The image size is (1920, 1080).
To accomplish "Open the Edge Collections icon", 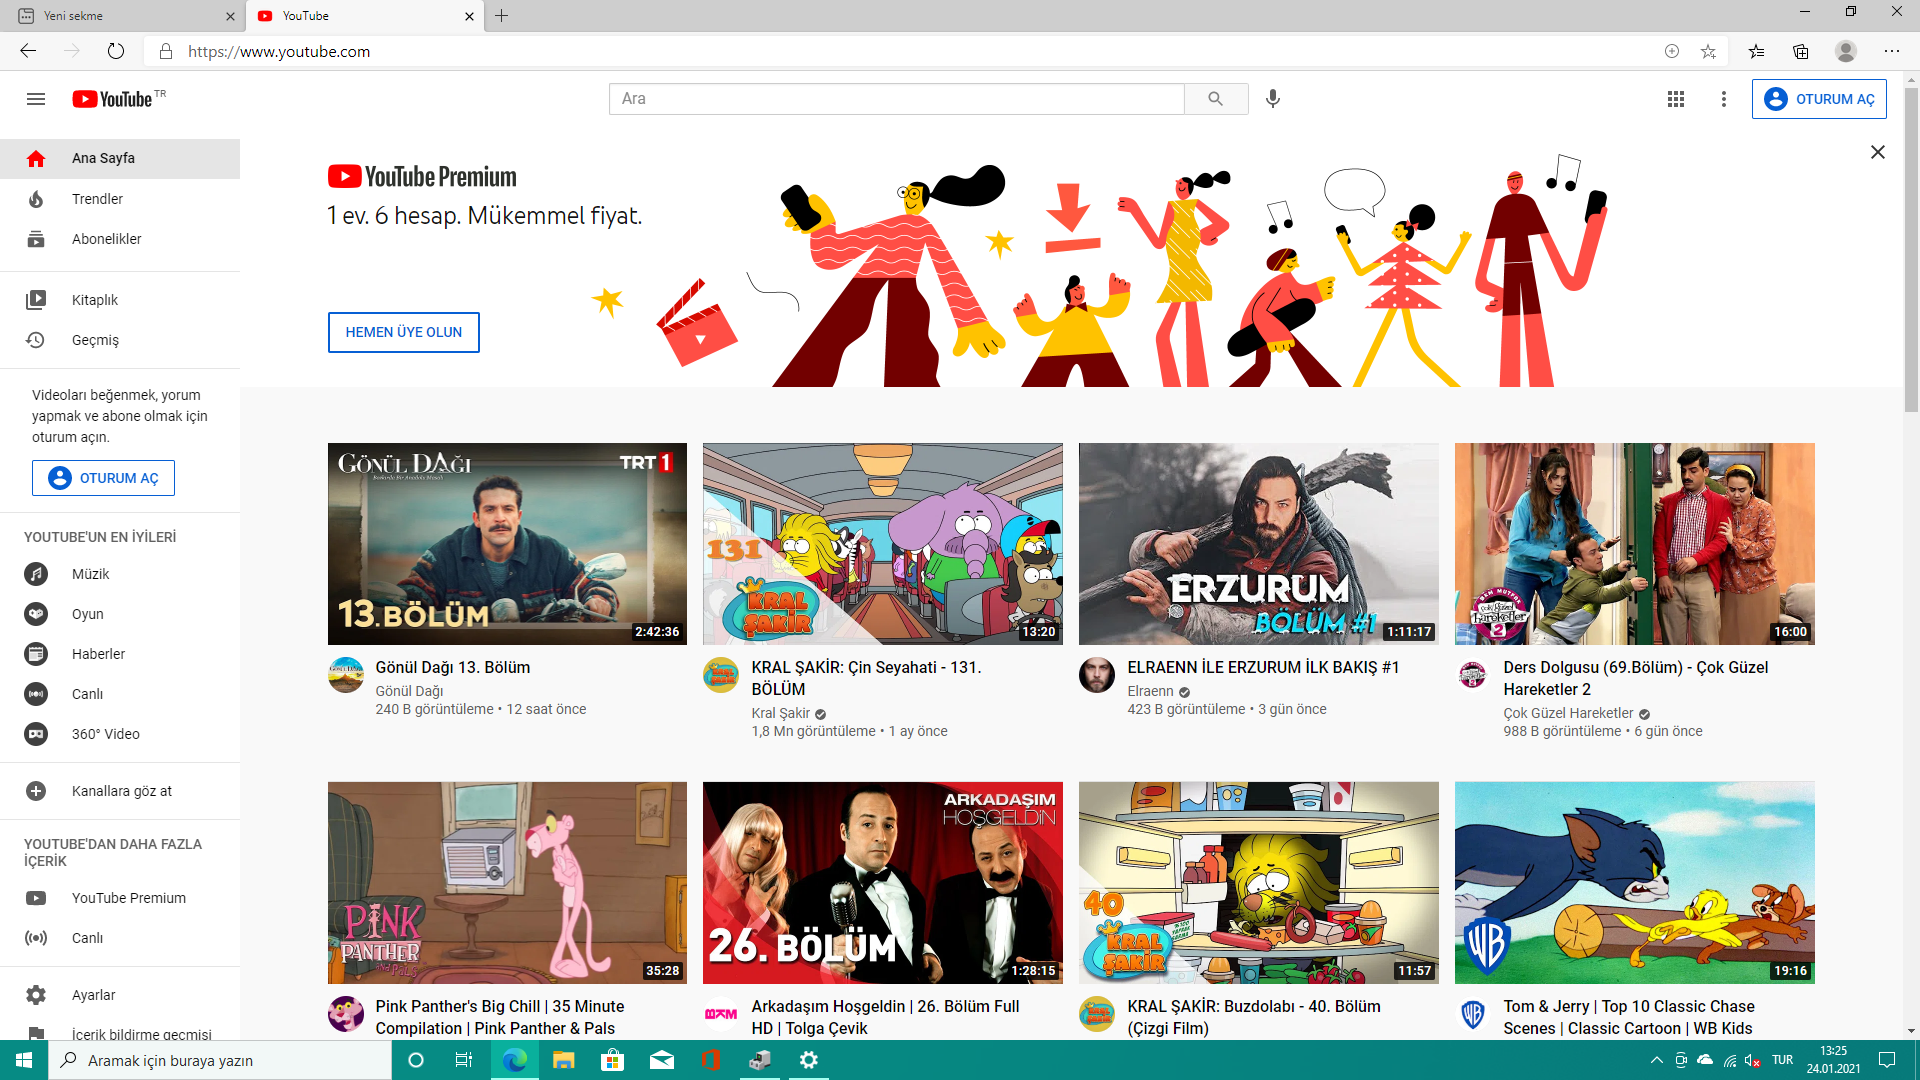I will 1800,51.
